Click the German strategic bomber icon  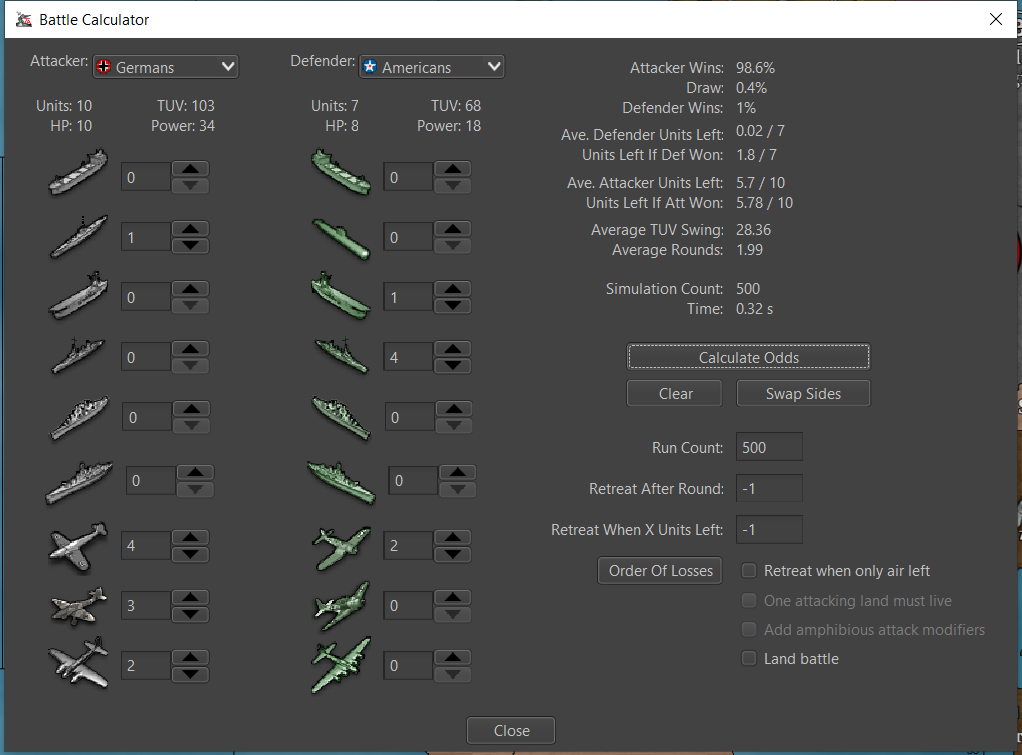click(78, 665)
